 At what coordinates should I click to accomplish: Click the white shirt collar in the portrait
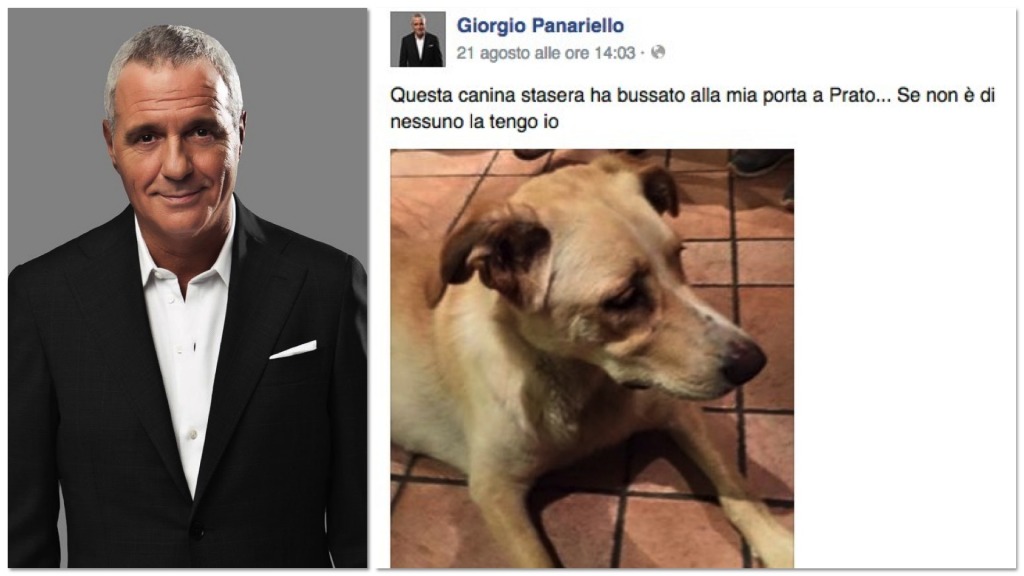click(184, 255)
